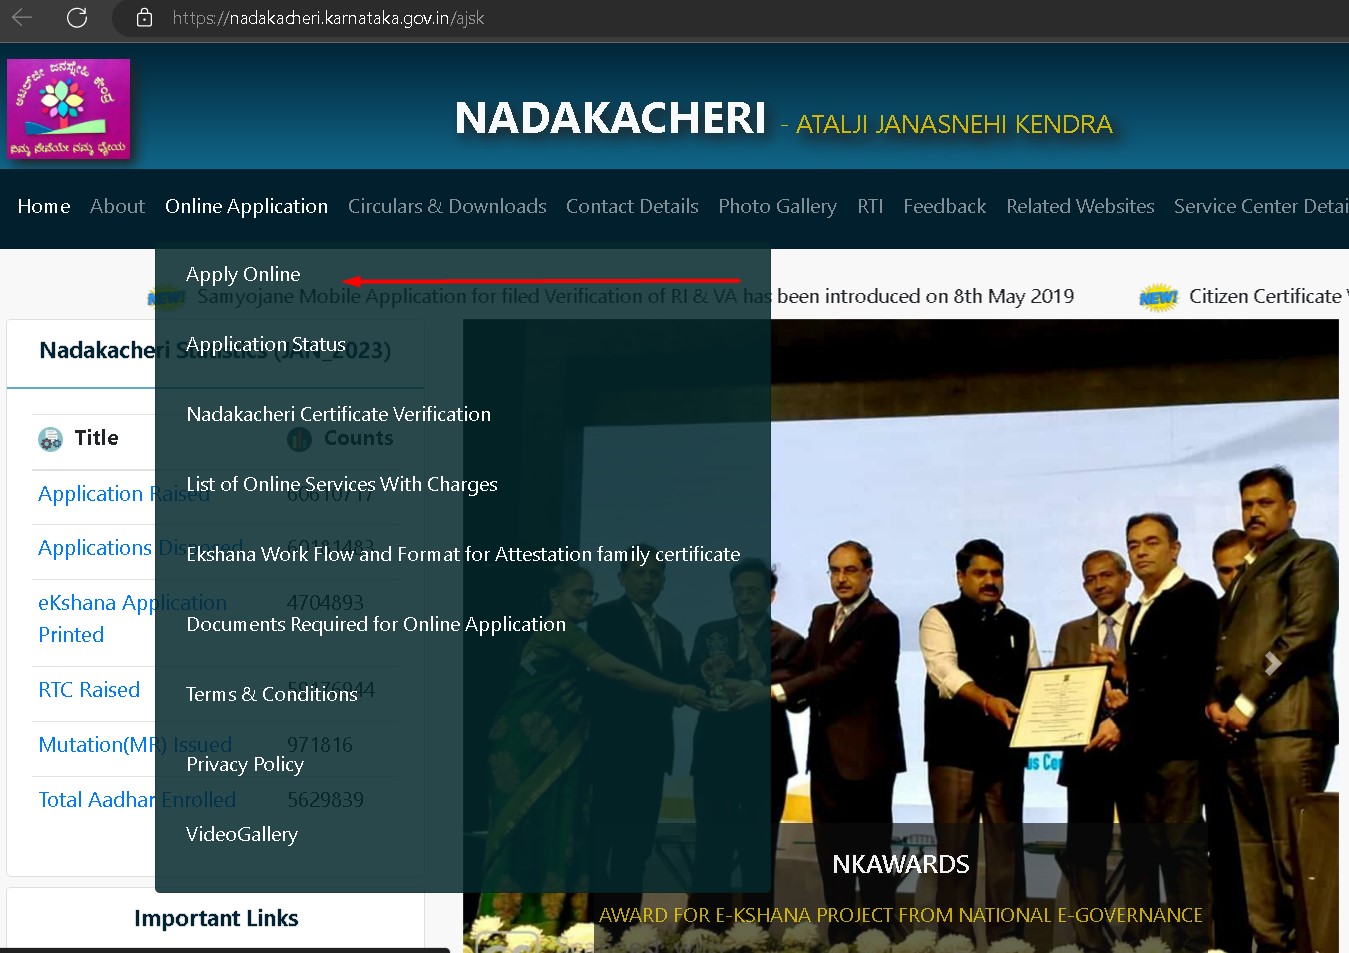
Task: Select Apply Online from the dropdown
Action: point(243,274)
